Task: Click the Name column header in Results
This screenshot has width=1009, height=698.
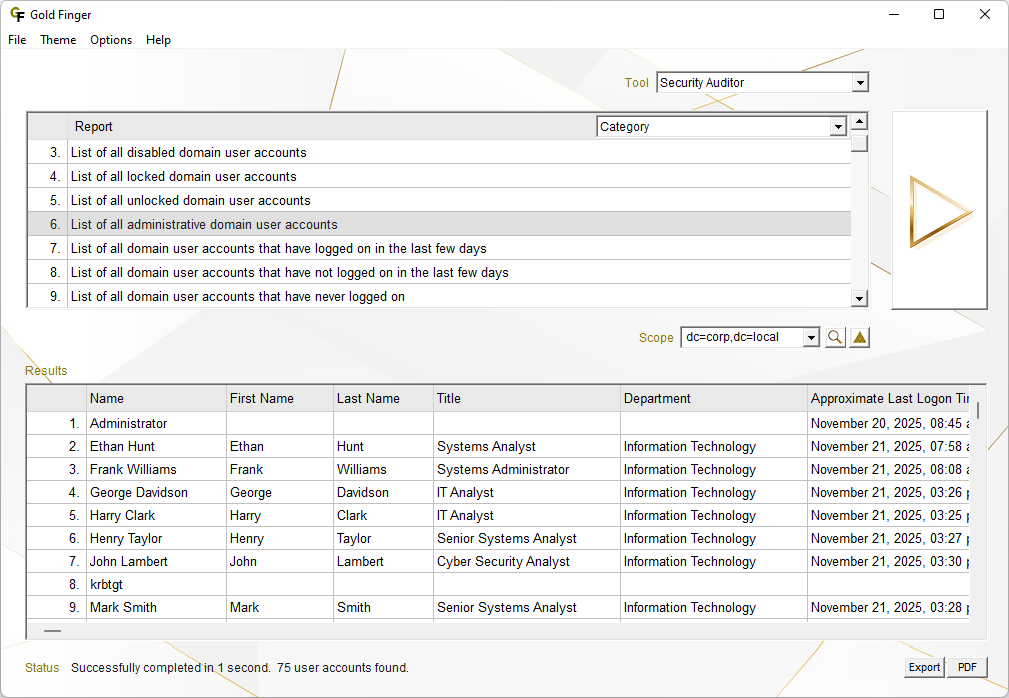Action: 156,398
